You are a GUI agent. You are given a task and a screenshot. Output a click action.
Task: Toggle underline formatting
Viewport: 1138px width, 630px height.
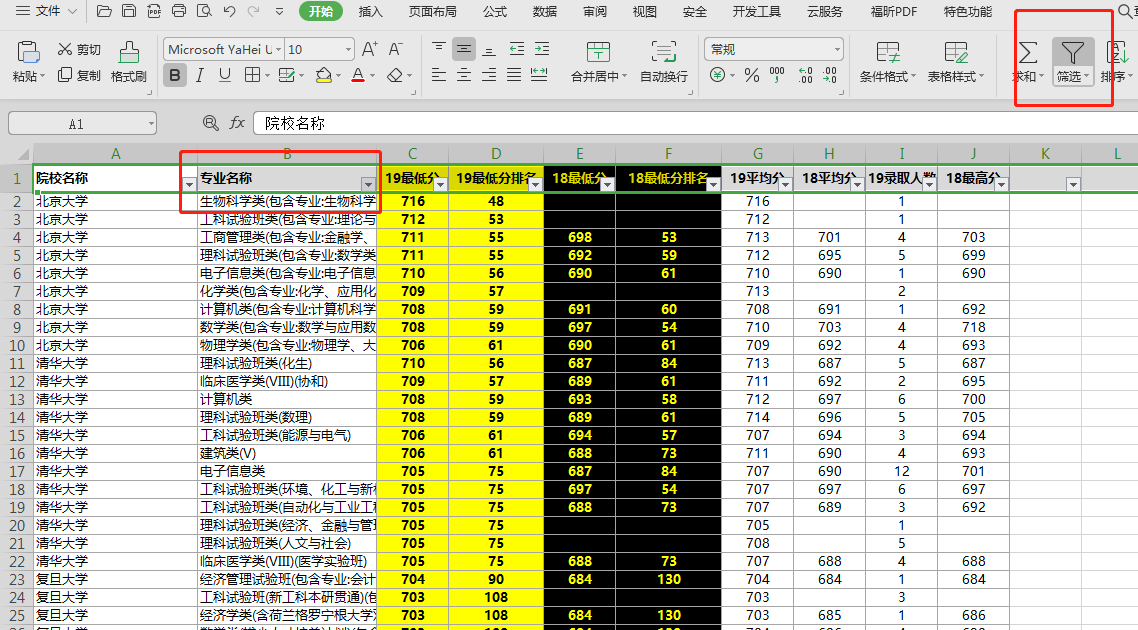pos(223,74)
